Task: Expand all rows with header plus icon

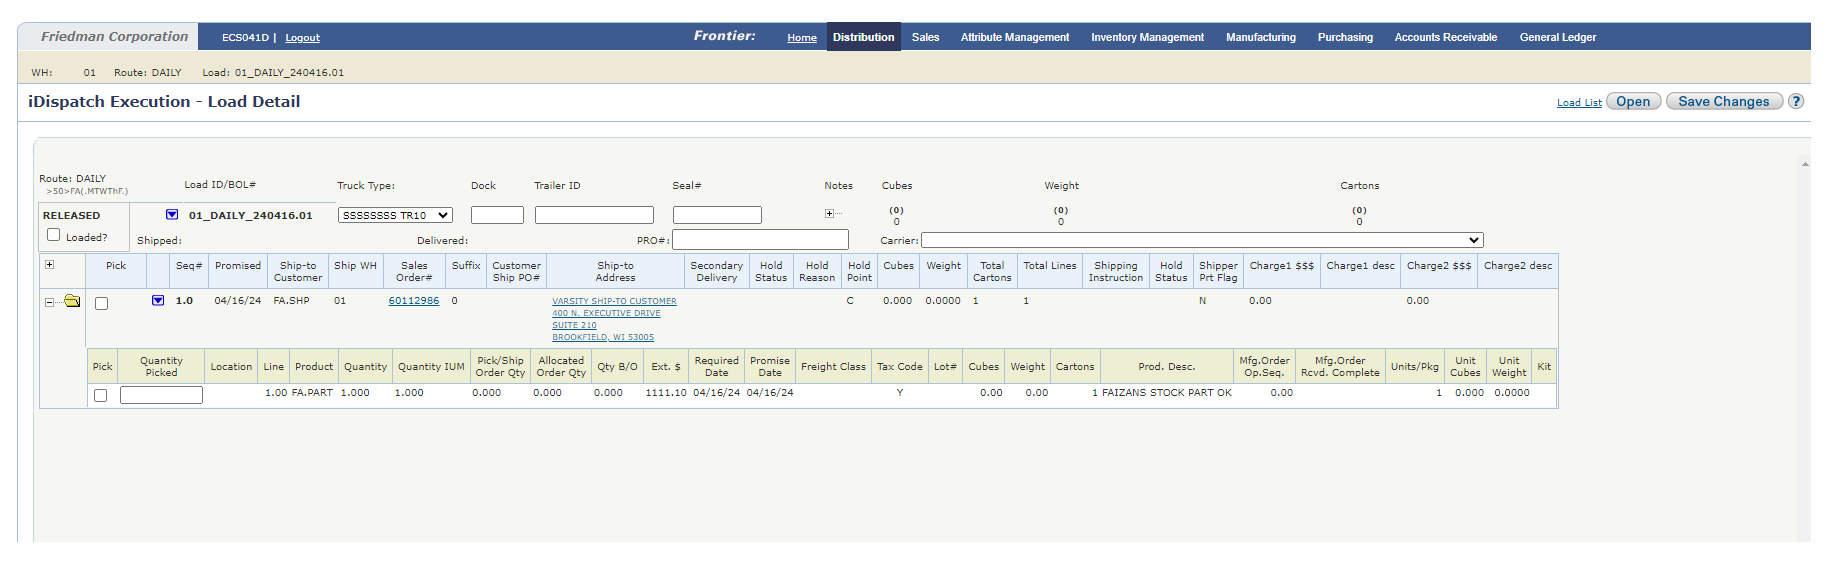Action: click(49, 265)
